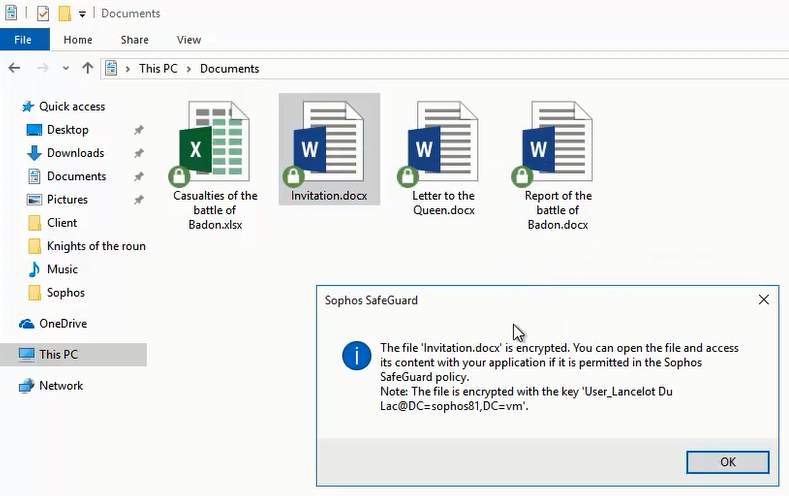Close the Sophos SafeGuard dialog
The image size is (789, 496).
point(763,300)
